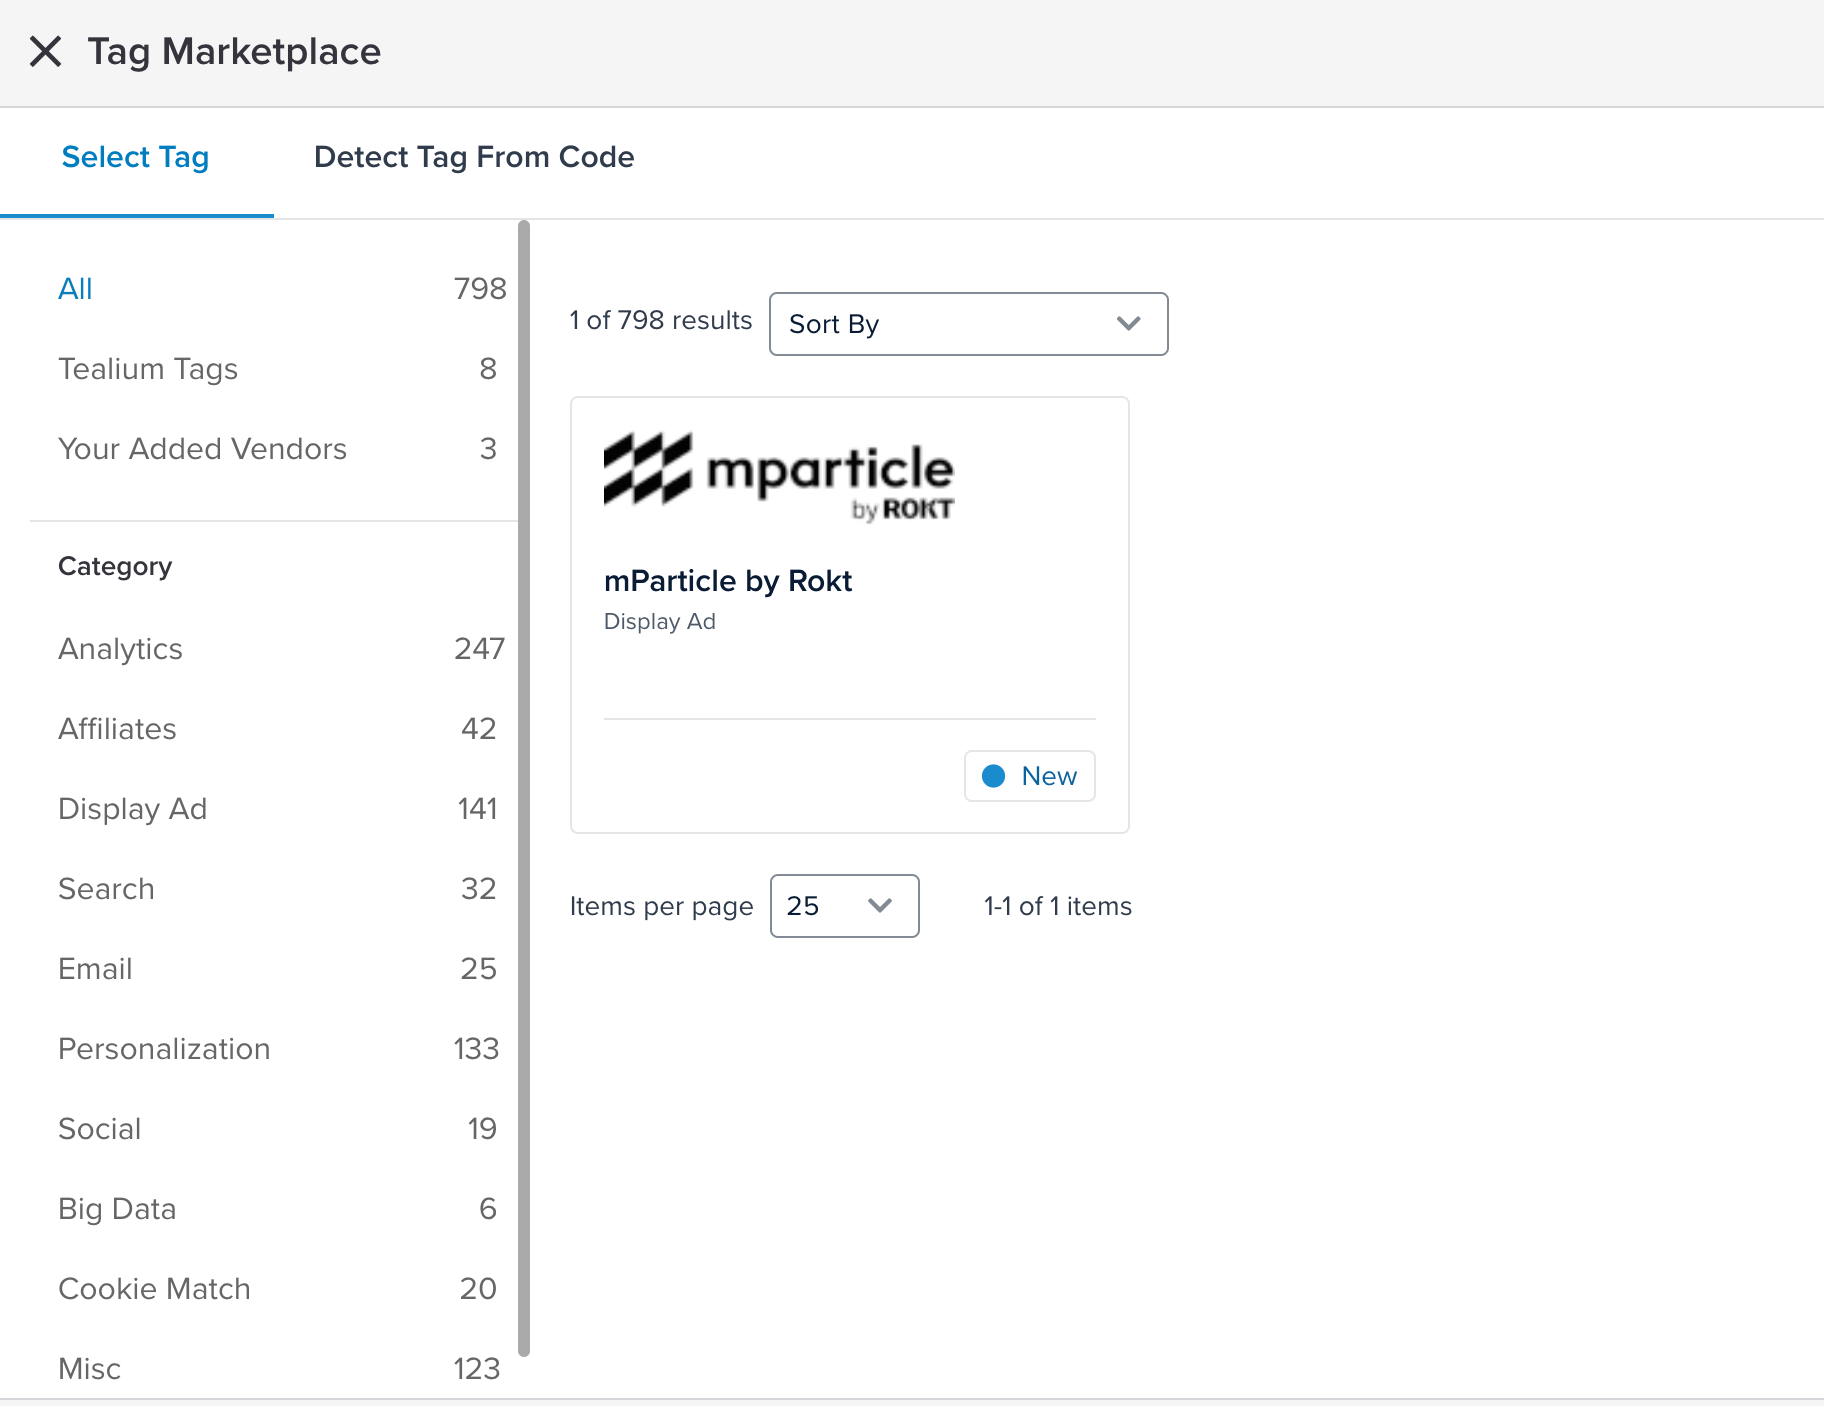Switch to Detect Tag From Code tab
This screenshot has height=1406, width=1824.
pyautogui.click(x=473, y=157)
